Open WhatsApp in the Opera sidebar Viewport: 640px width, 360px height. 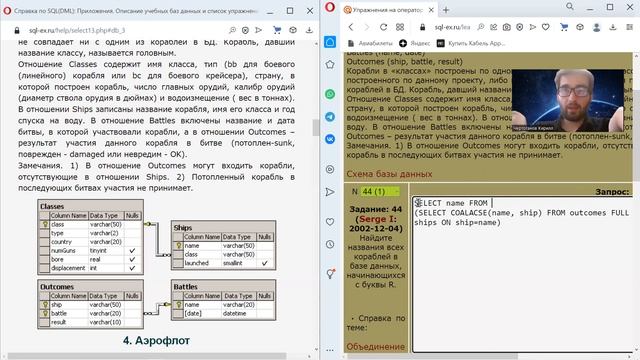pyautogui.click(x=330, y=94)
